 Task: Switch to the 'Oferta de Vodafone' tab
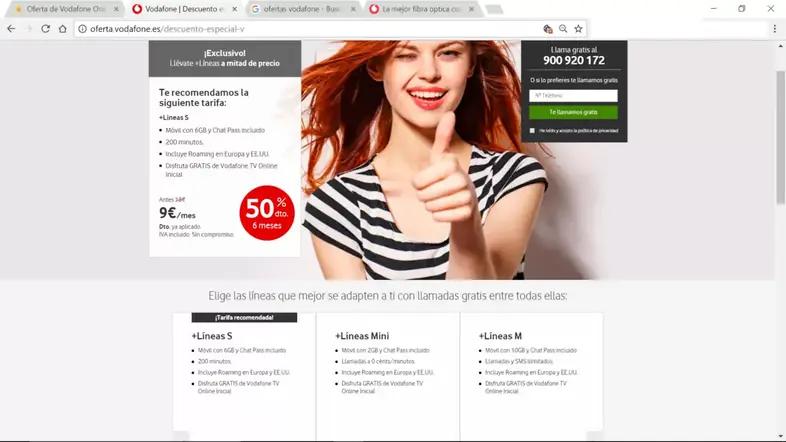[x=65, y=9]
